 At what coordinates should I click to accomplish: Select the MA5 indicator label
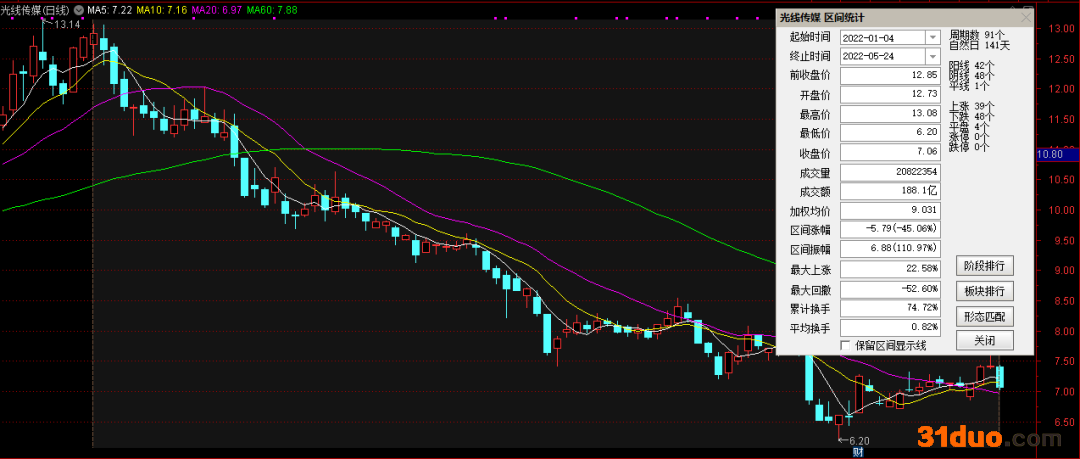[110, 9]
